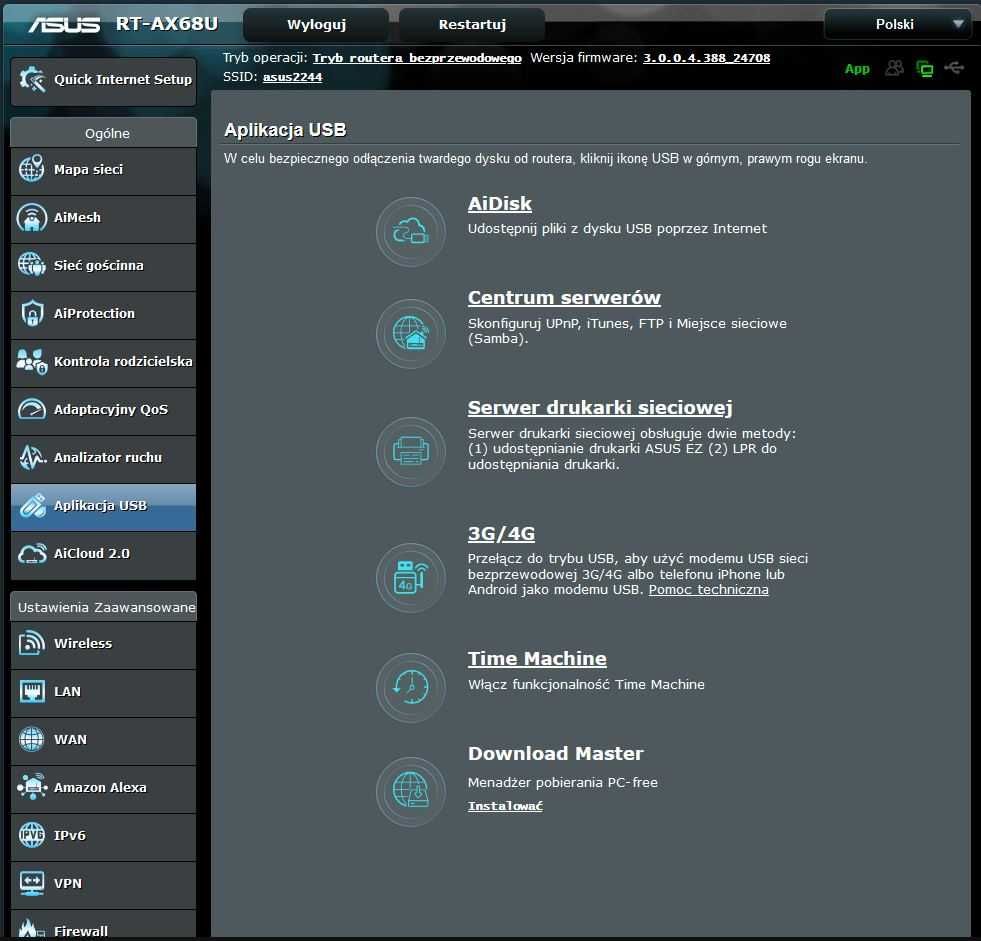981x941 pixels.
Task: Click the Pomoc techniczna link
Action: tap(708, 589)
